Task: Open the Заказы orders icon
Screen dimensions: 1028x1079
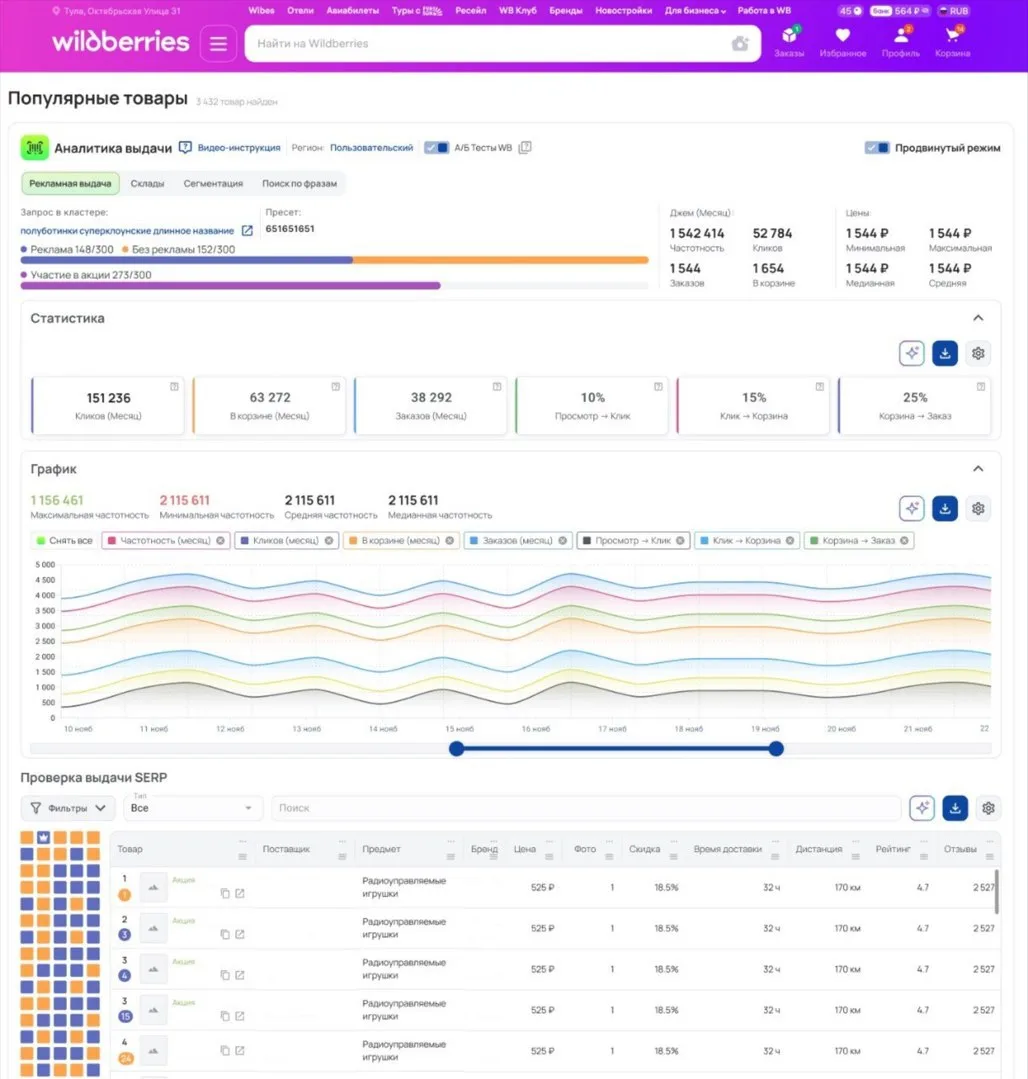Action: [789, 41]
